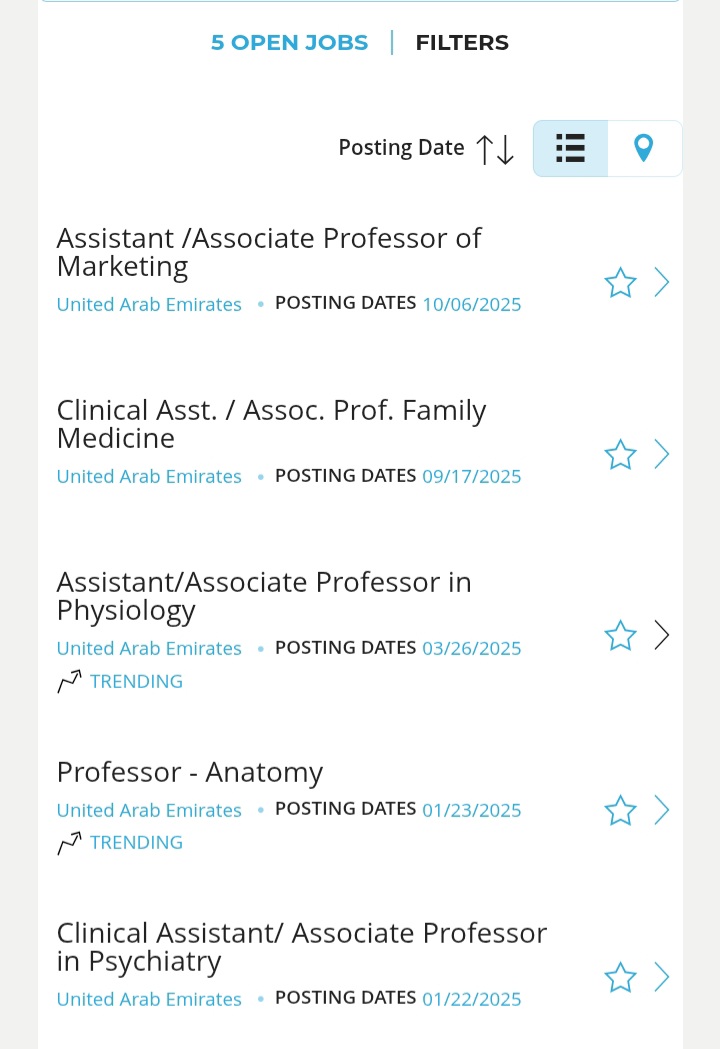Click the TRENDING tag under Physiology job
Image resolution: width=720 pixels, height=1049 pixels.
click(136, 681)
